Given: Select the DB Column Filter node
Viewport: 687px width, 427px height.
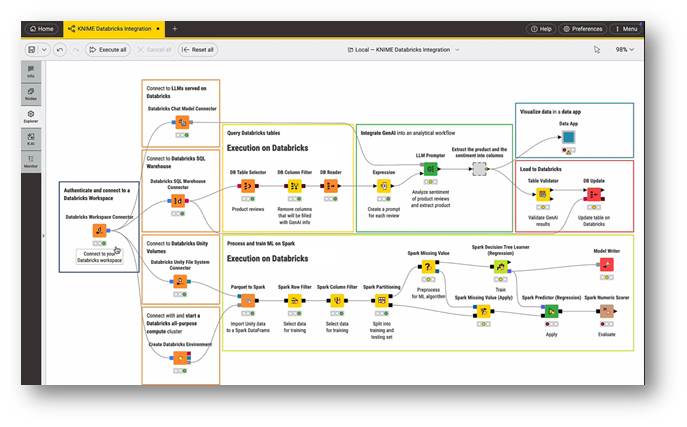Looking at the screenshot, I should click(294, 186).
